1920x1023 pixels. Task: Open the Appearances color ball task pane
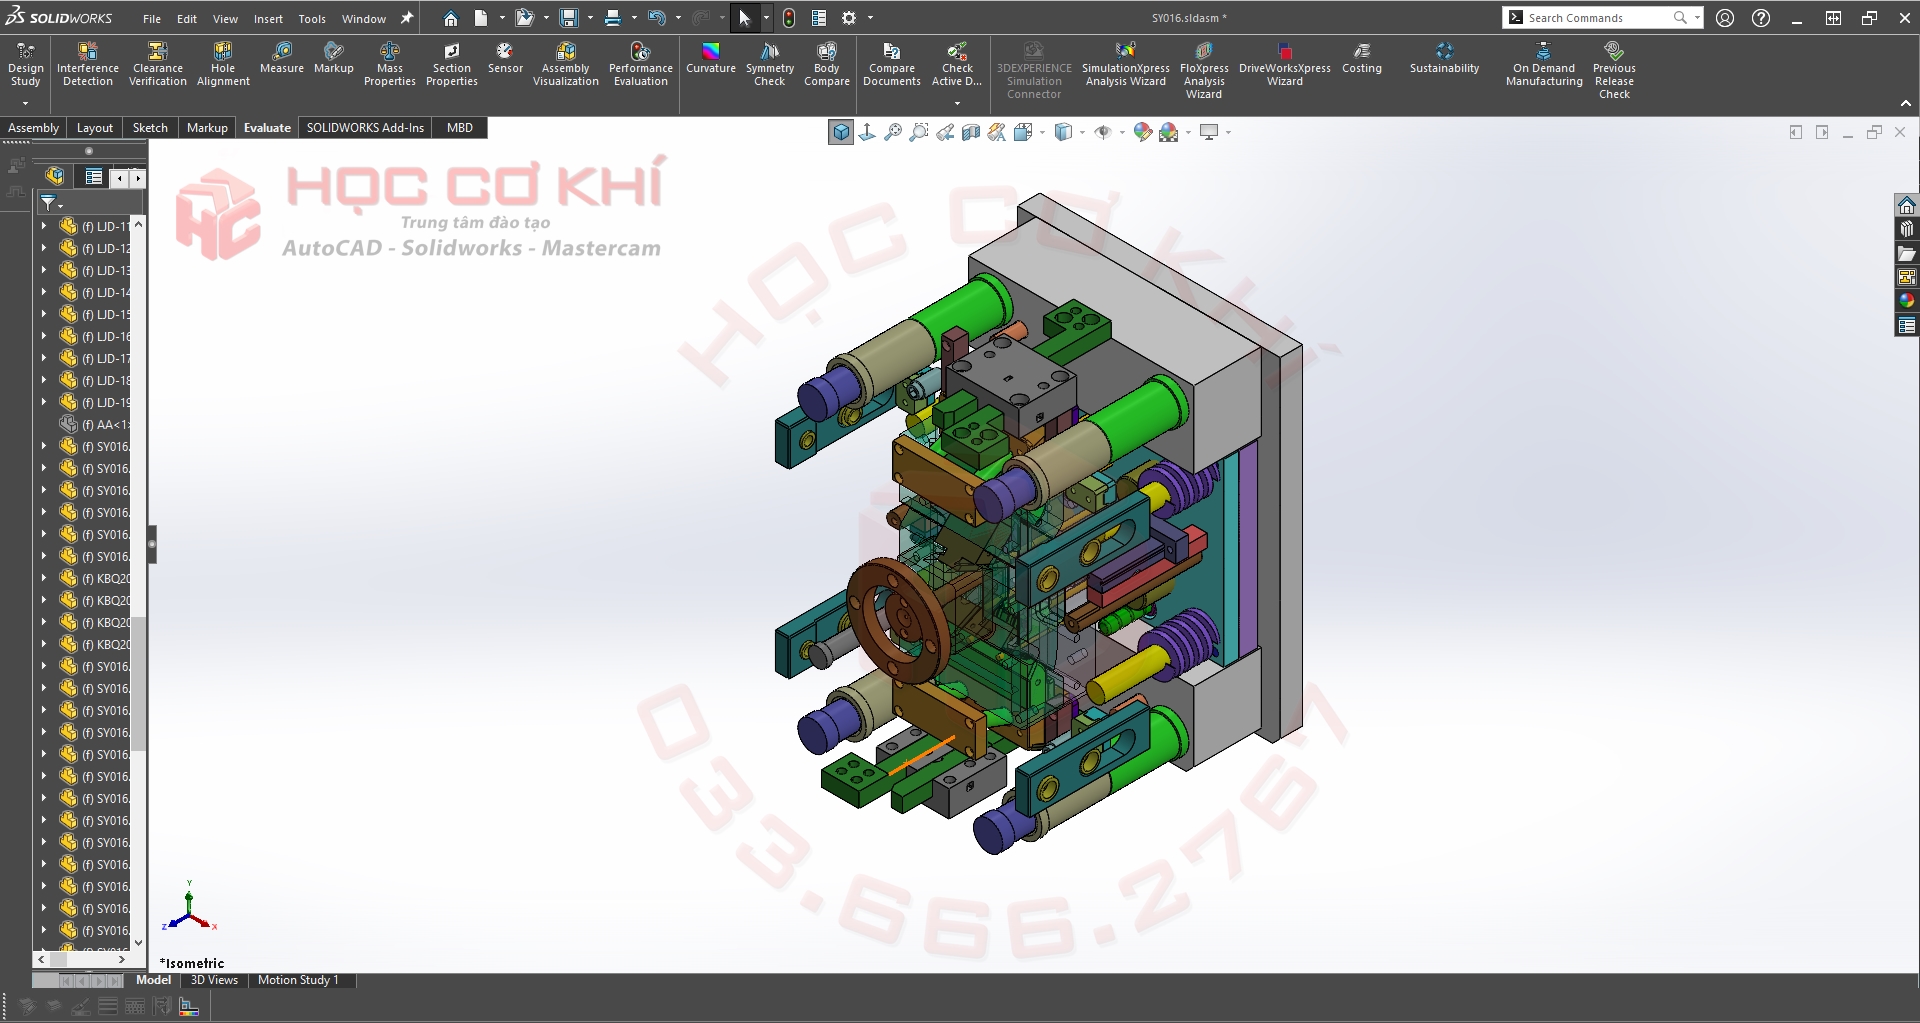pyautogui.click(x=1907, y=300)
